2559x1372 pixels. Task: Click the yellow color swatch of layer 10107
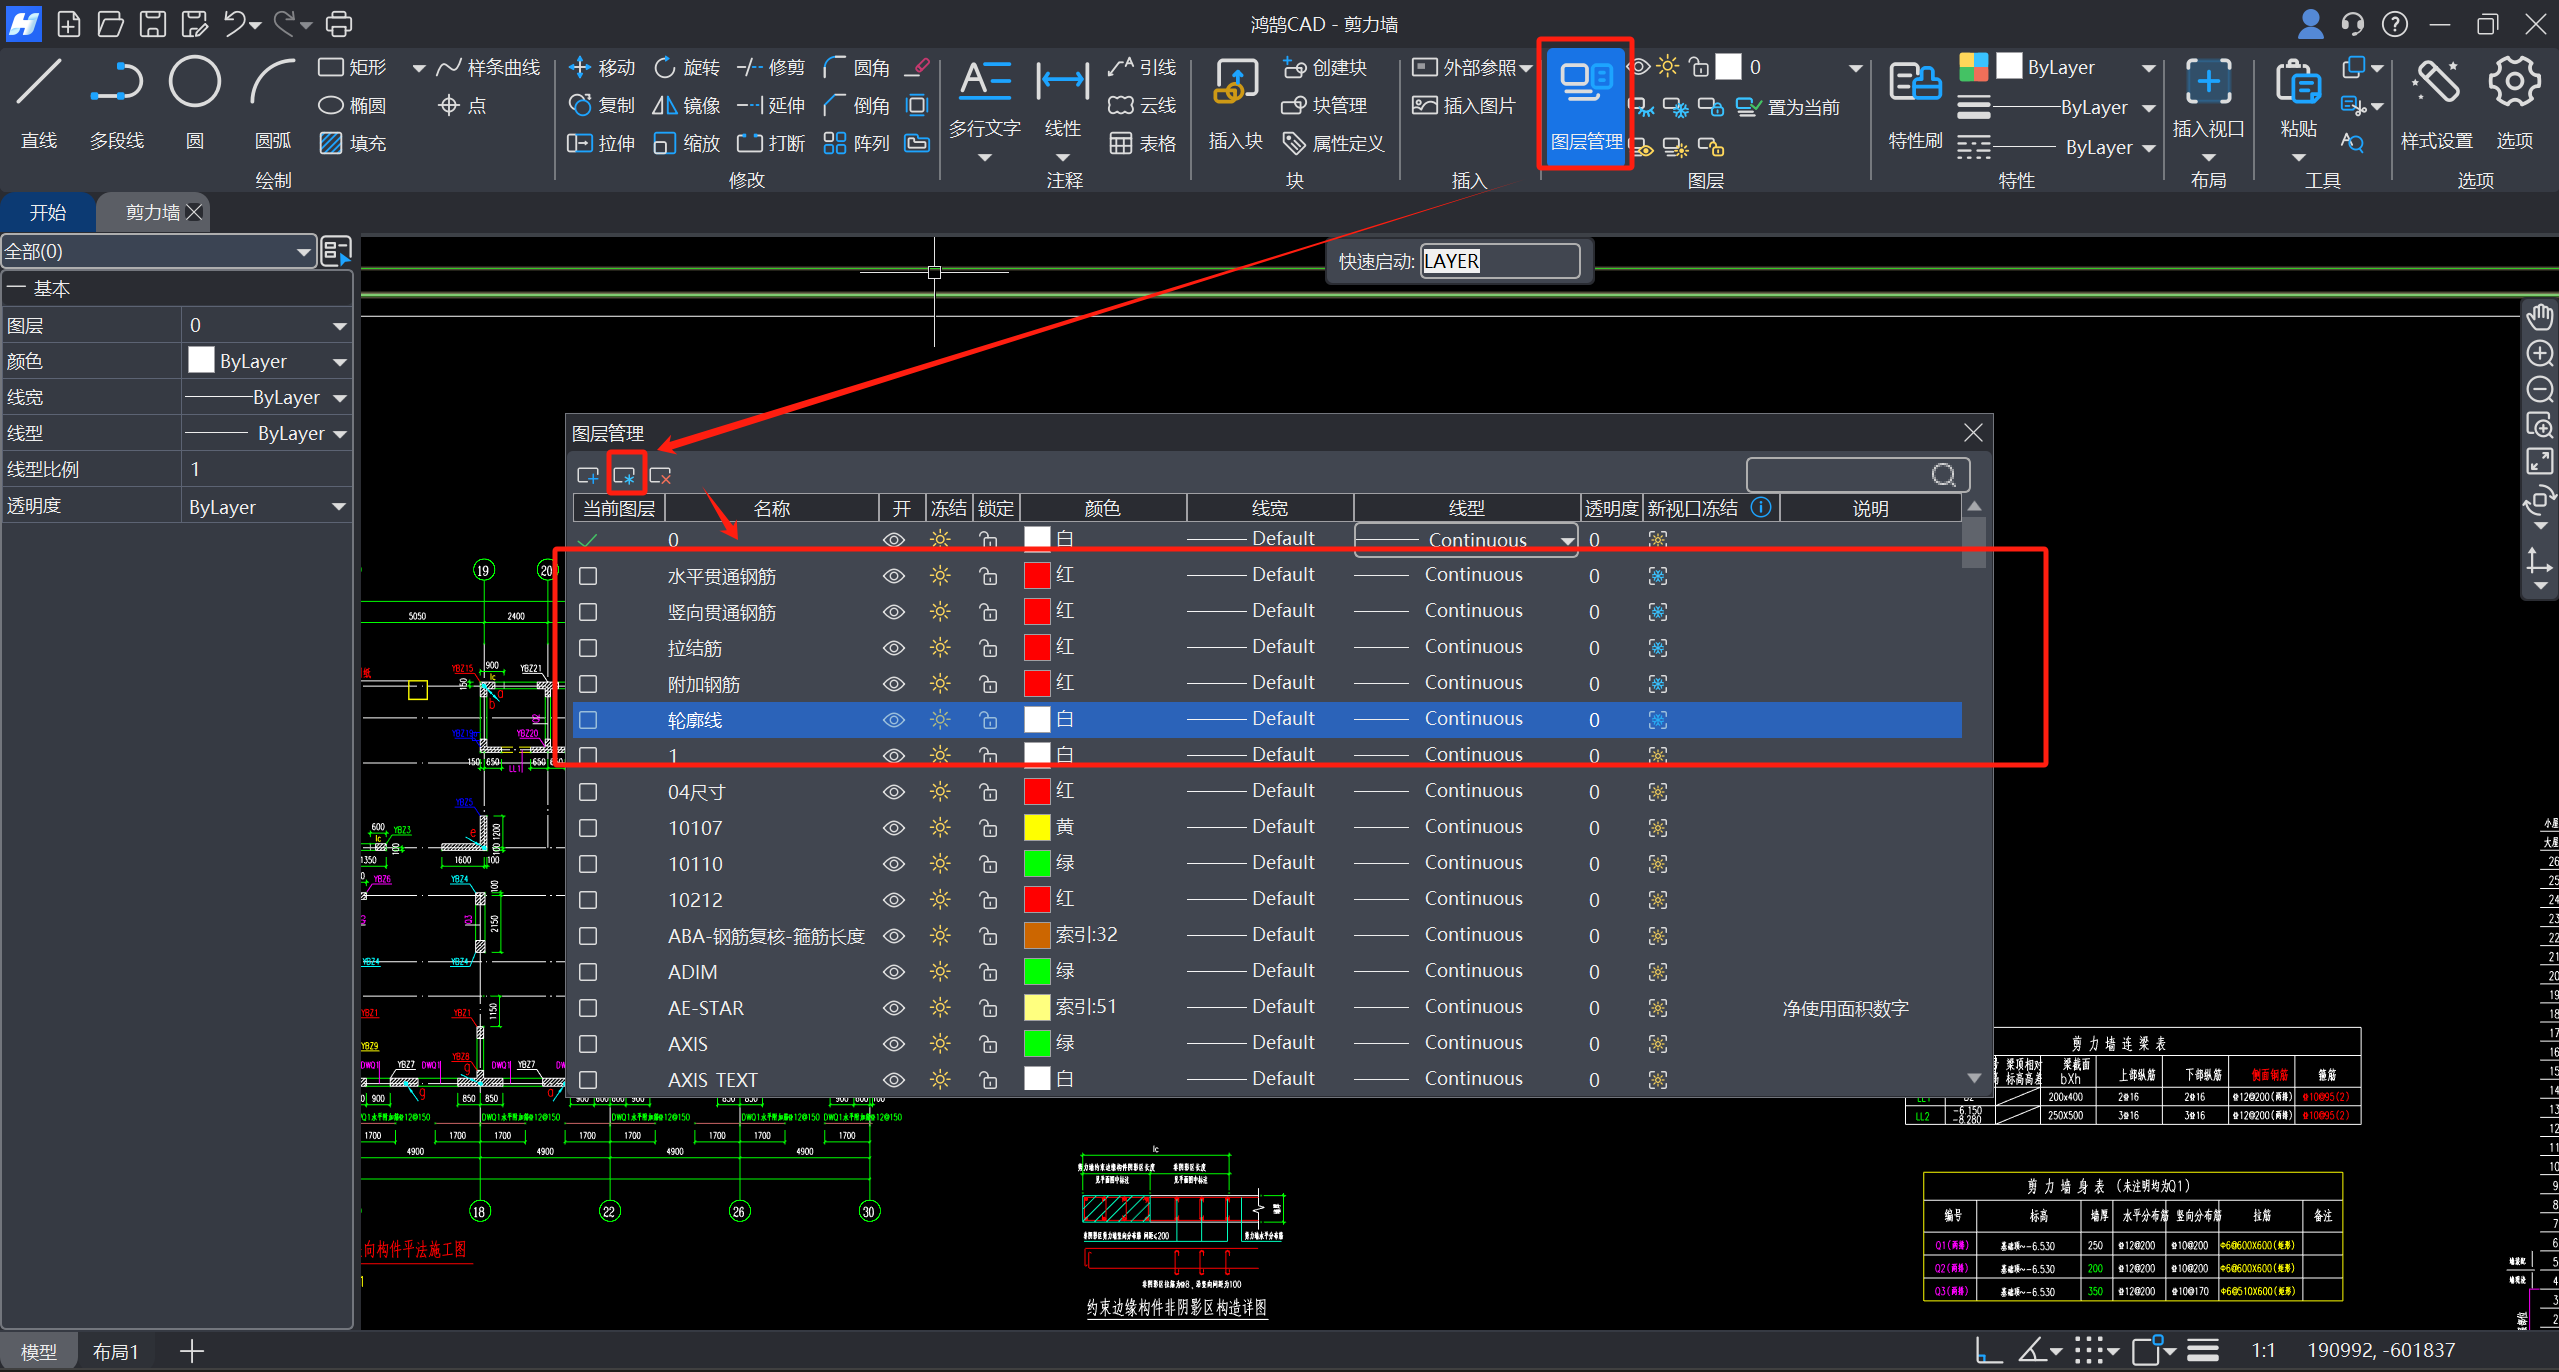pyautogui.click(x=1037, y=828)
